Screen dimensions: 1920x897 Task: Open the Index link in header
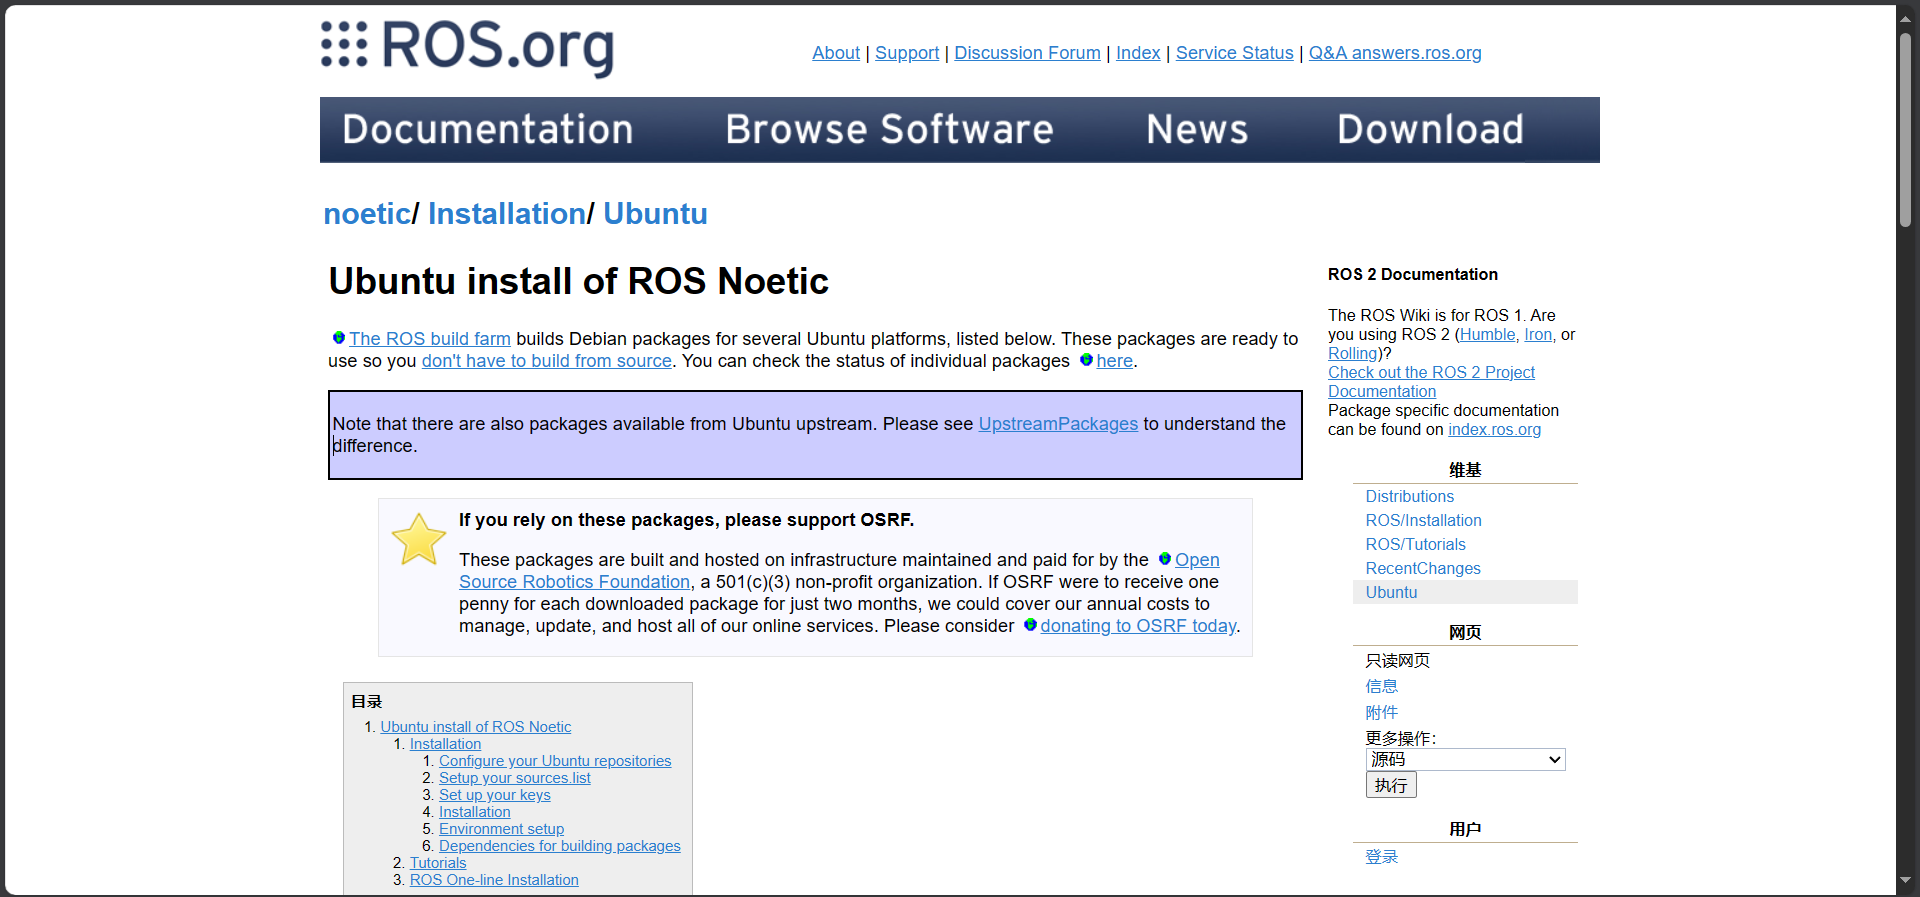(x=1138, y=53)
